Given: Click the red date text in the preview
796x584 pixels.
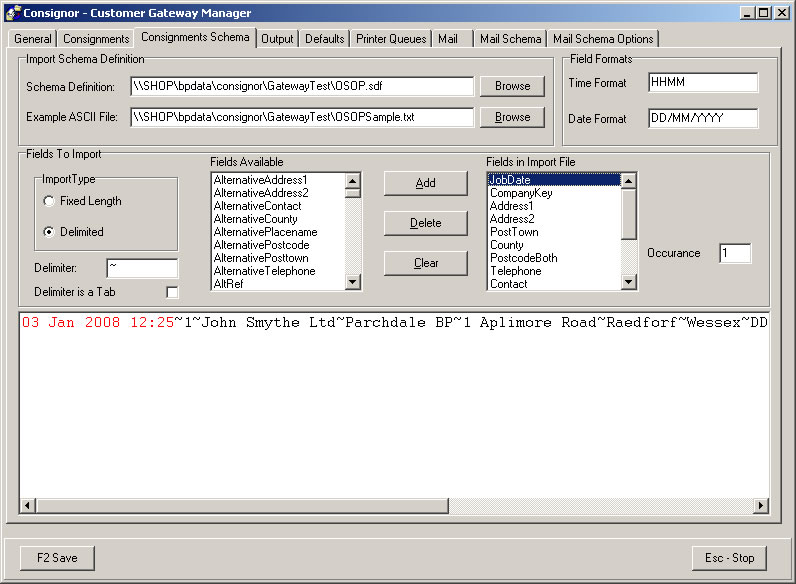Looking at the screenshot, I should (98, 322).
